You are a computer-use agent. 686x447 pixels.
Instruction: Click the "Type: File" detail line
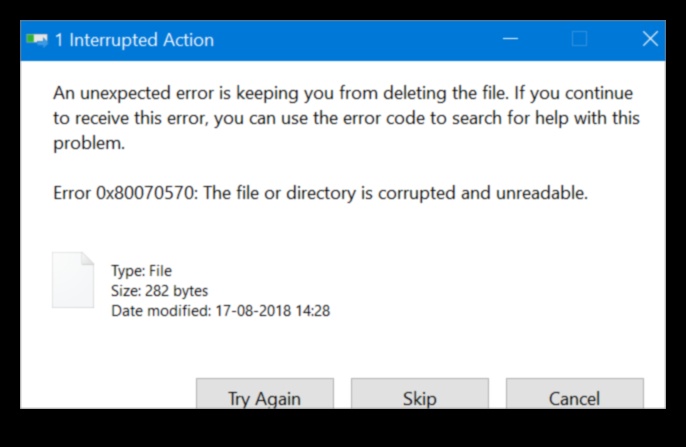coord(141,270)
